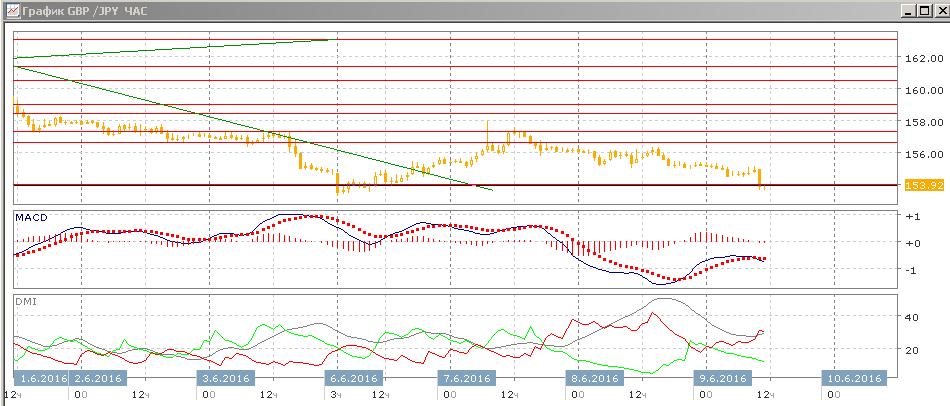Click the 162.00 price axis label
The height and width of the screenshot is (406, 950).
[x=924, y=59]
